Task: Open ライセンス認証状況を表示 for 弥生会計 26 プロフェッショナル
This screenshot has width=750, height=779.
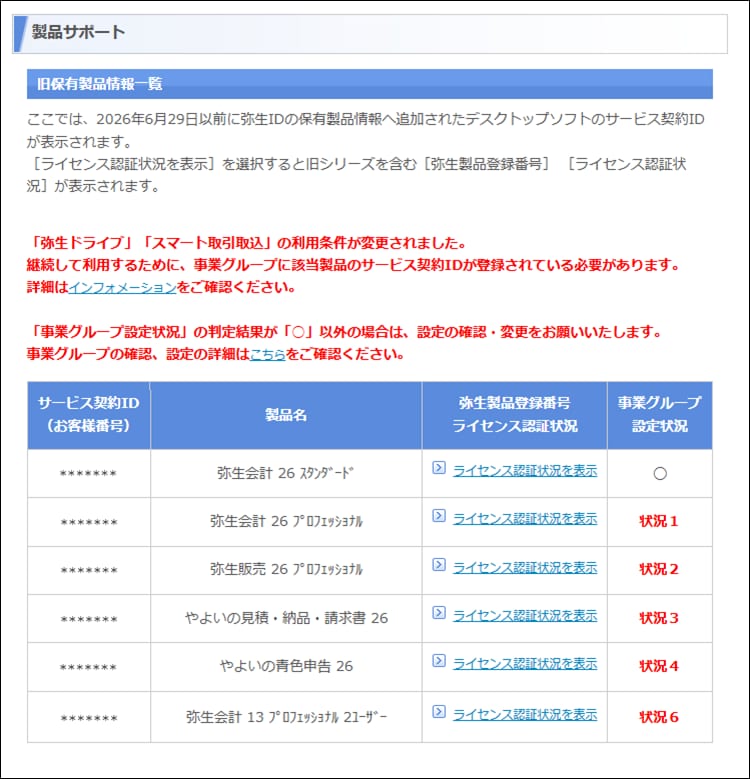Action: (x=525, y=519)
